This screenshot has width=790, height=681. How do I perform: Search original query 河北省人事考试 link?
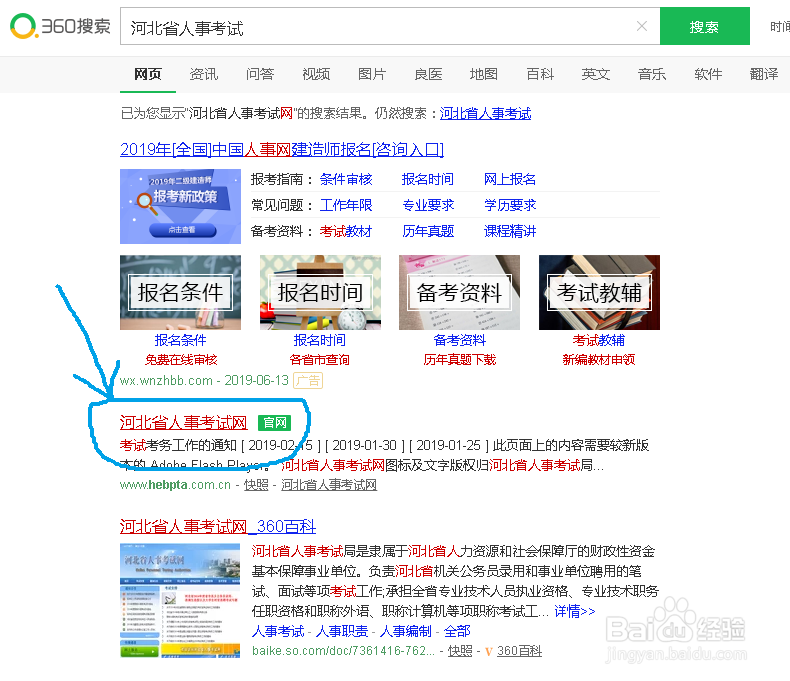tap(485, 113)
